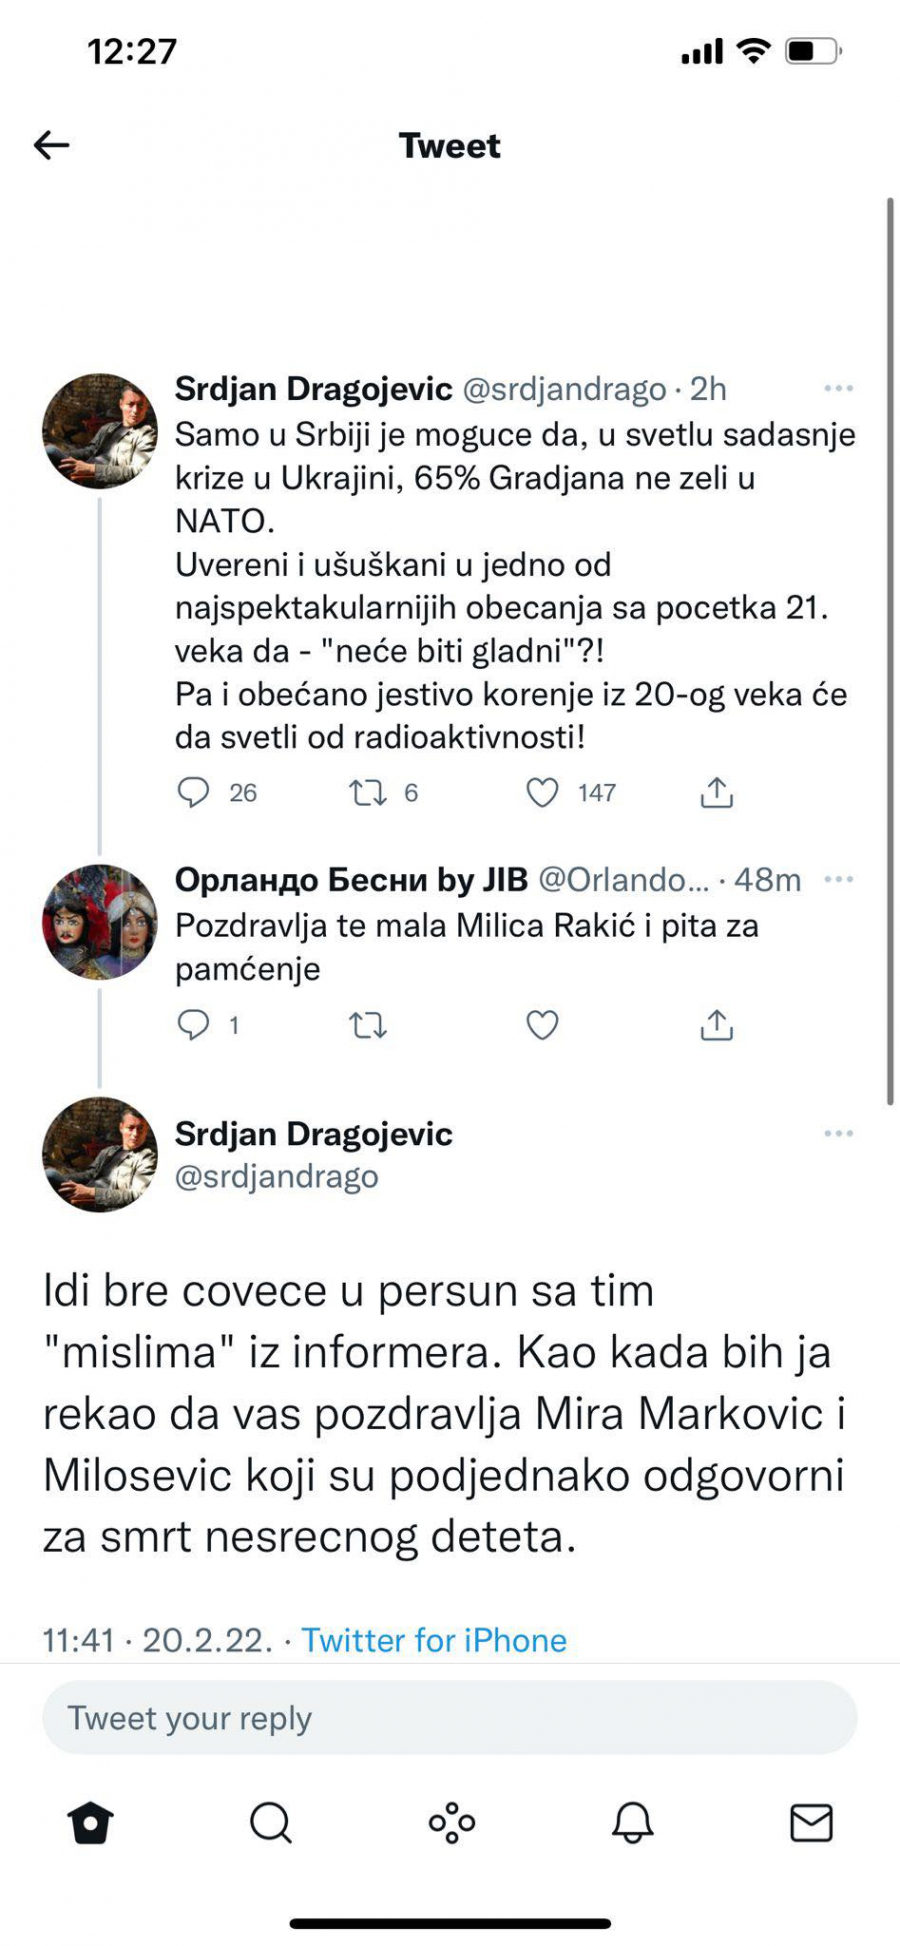Reply to the Орландо Бесни tweet

pos(193,1025)
